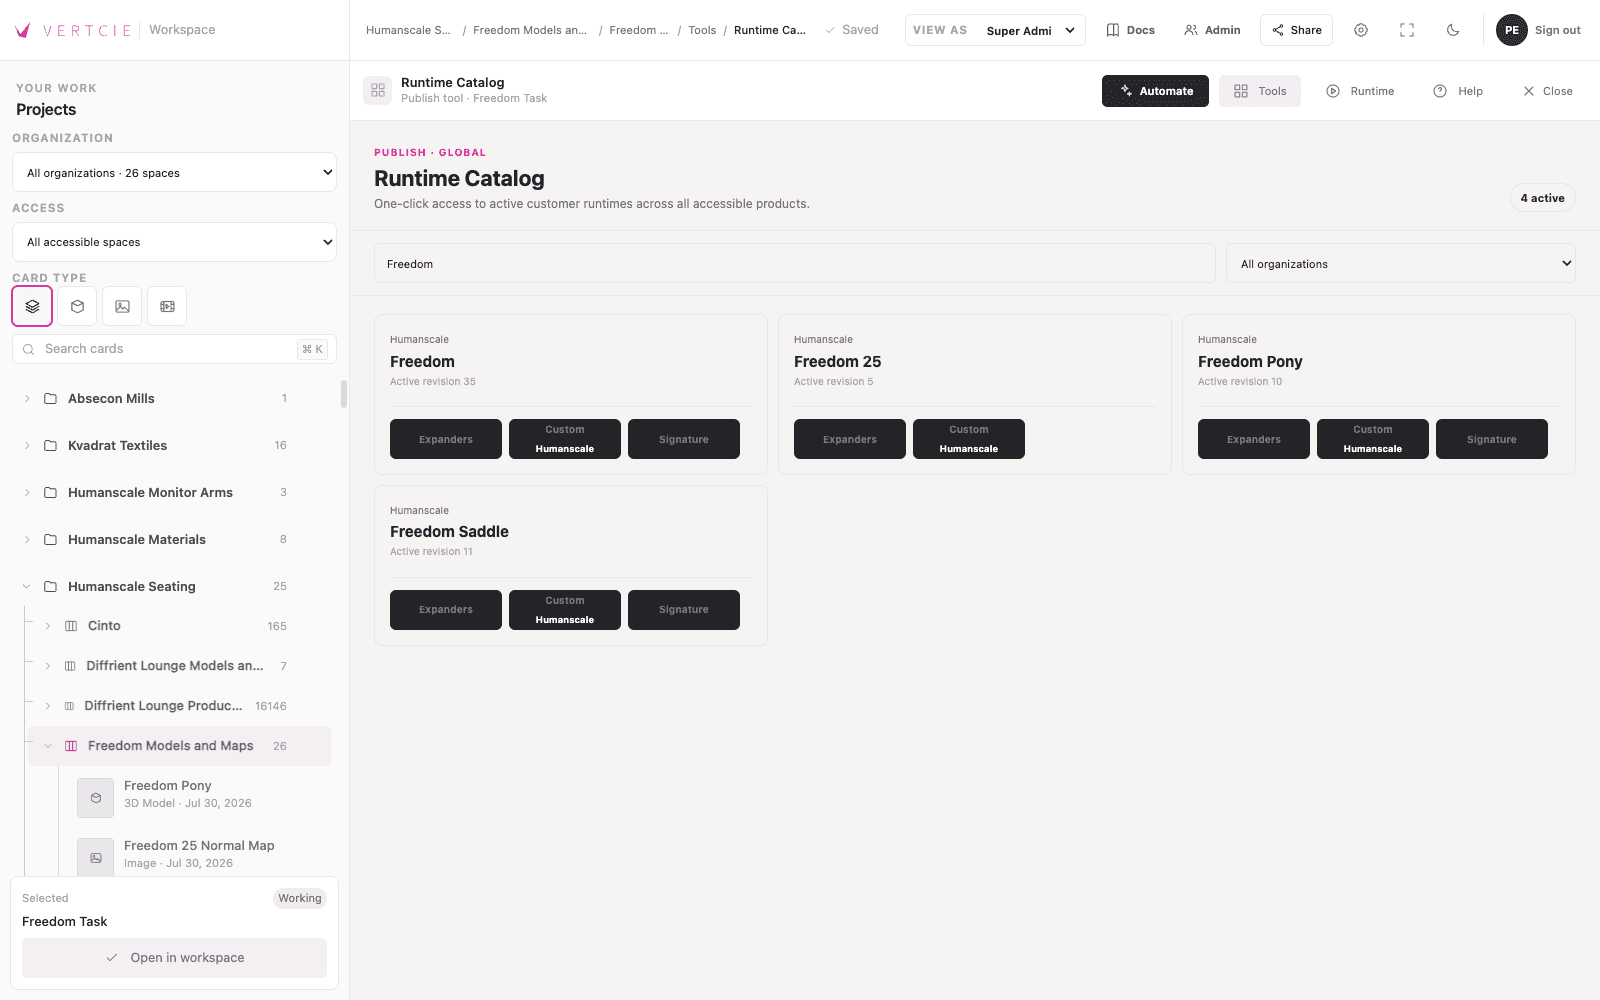
Task: Click the Freedom Pony 3D model thumbnail
Action: click(x=96, y=798)
